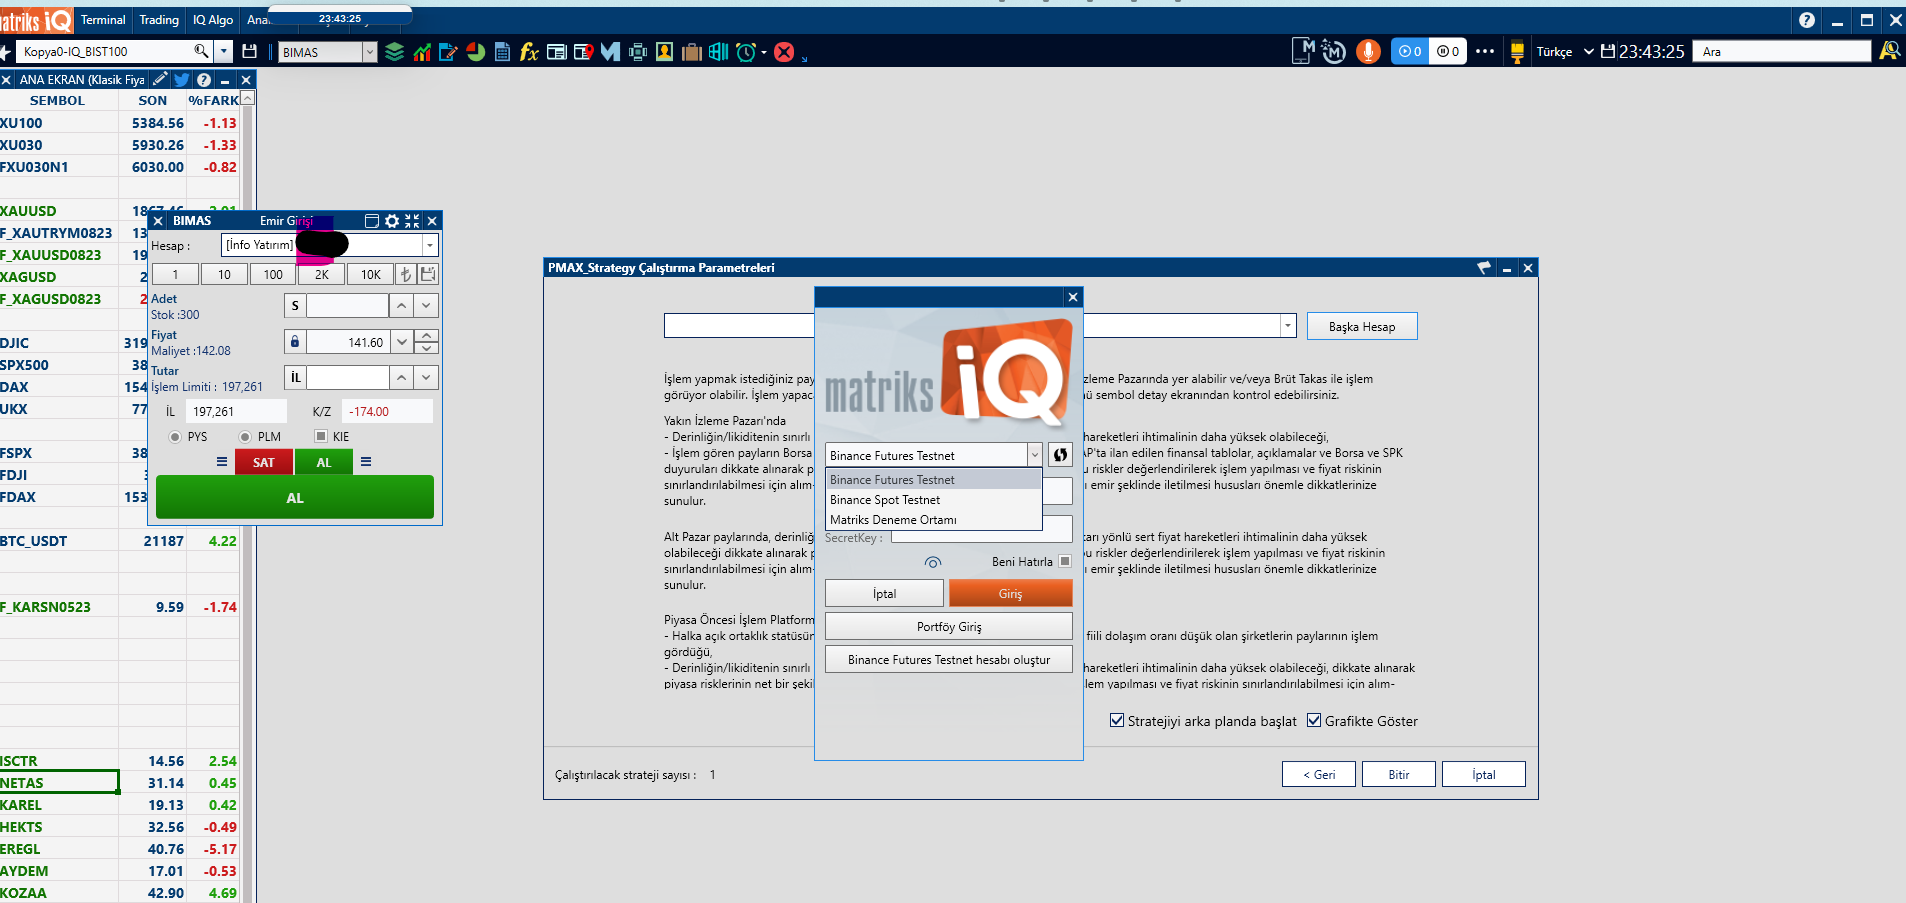Open the alarm clock tool in toolbar
Viewport: 1906px width, 903px height.
[745, 52]
